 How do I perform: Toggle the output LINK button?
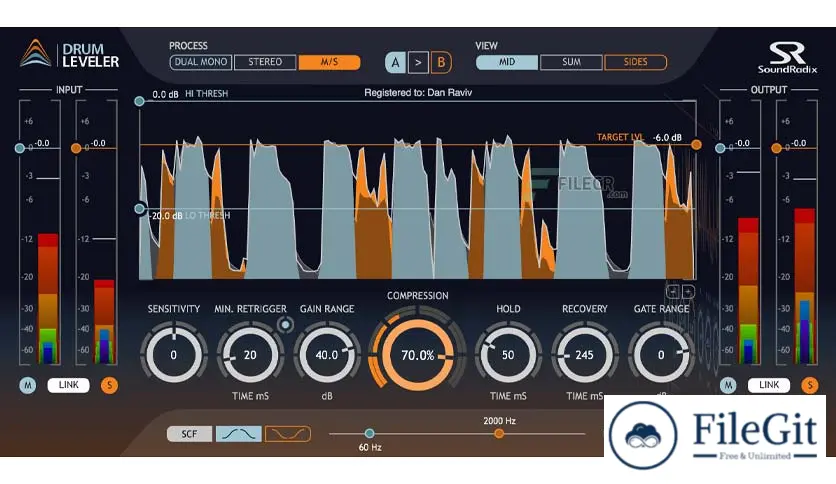tap(769, 385)
